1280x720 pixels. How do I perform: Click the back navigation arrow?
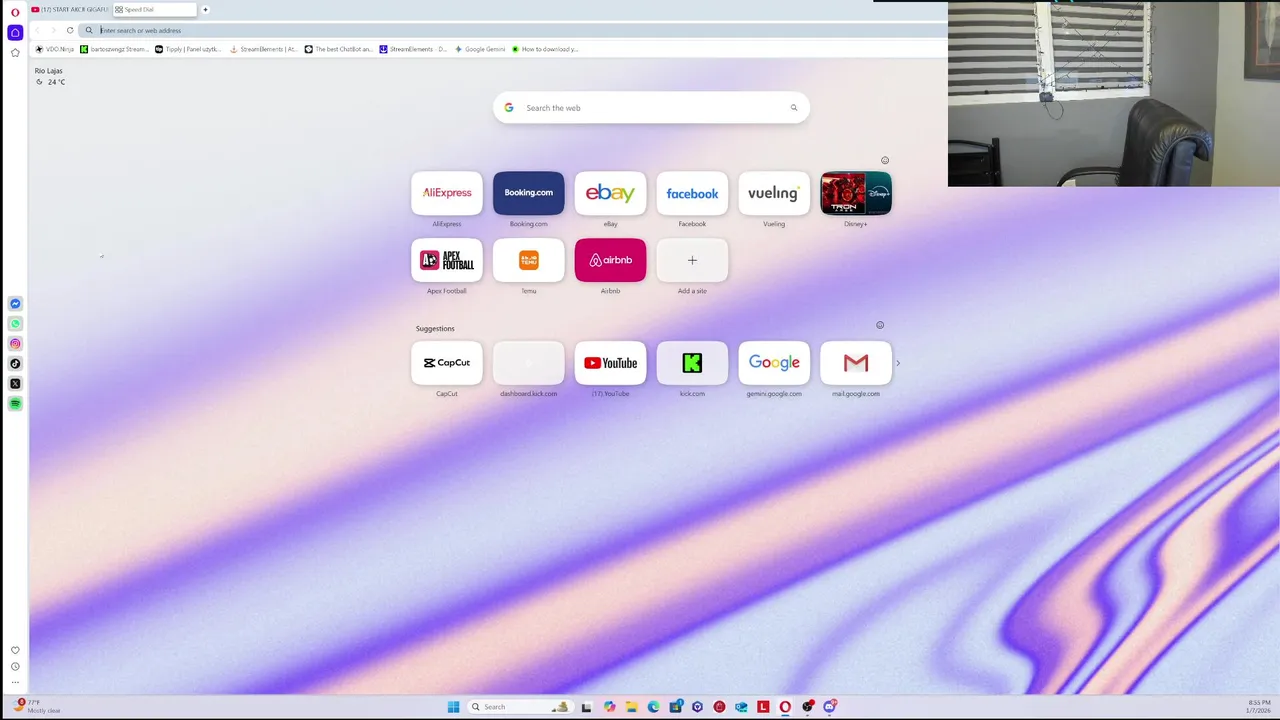[x=38, y=30]
